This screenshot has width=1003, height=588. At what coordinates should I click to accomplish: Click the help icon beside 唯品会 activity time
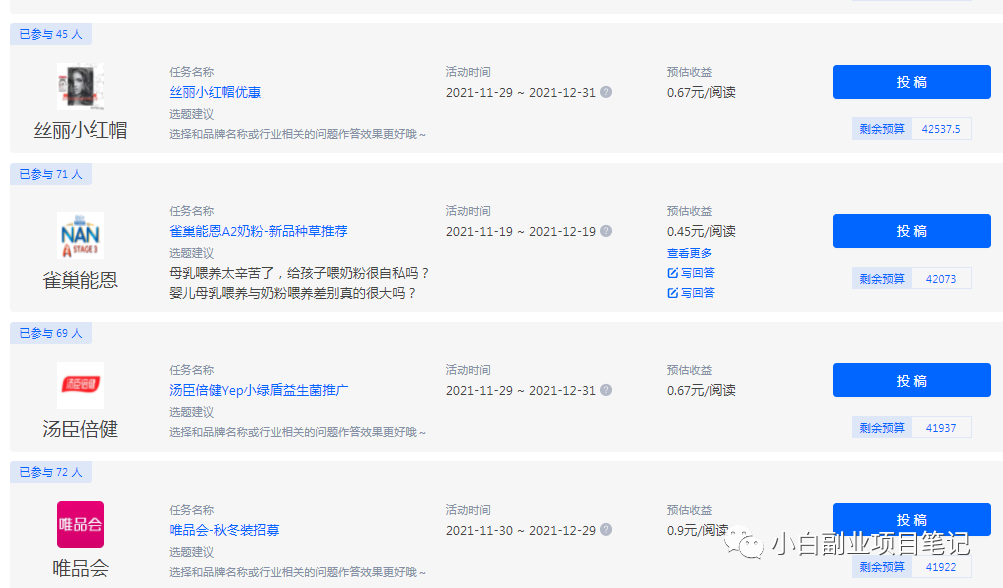[x=607, y=530]
